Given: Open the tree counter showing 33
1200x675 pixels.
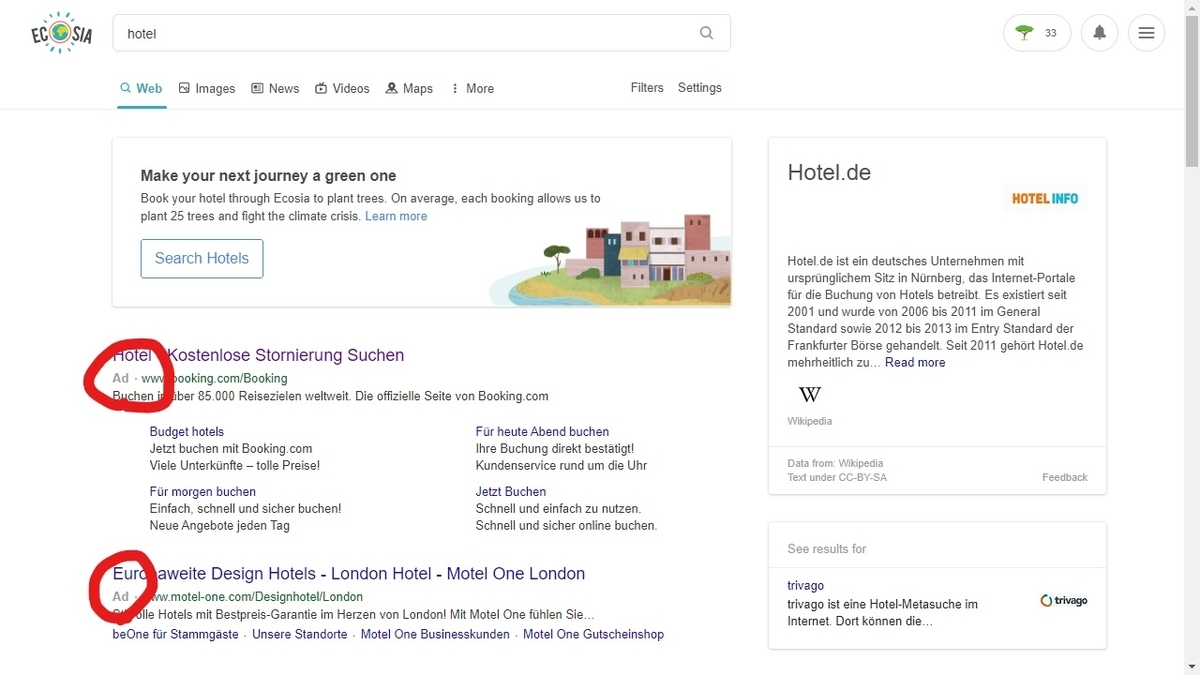Looking at the screenshot, I should pyautogui.click(x=1037, y=33).
